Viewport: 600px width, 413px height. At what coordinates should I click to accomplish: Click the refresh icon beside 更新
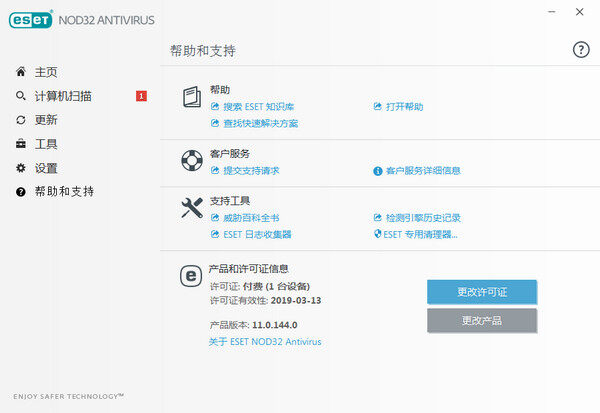(x=21, y=120)
